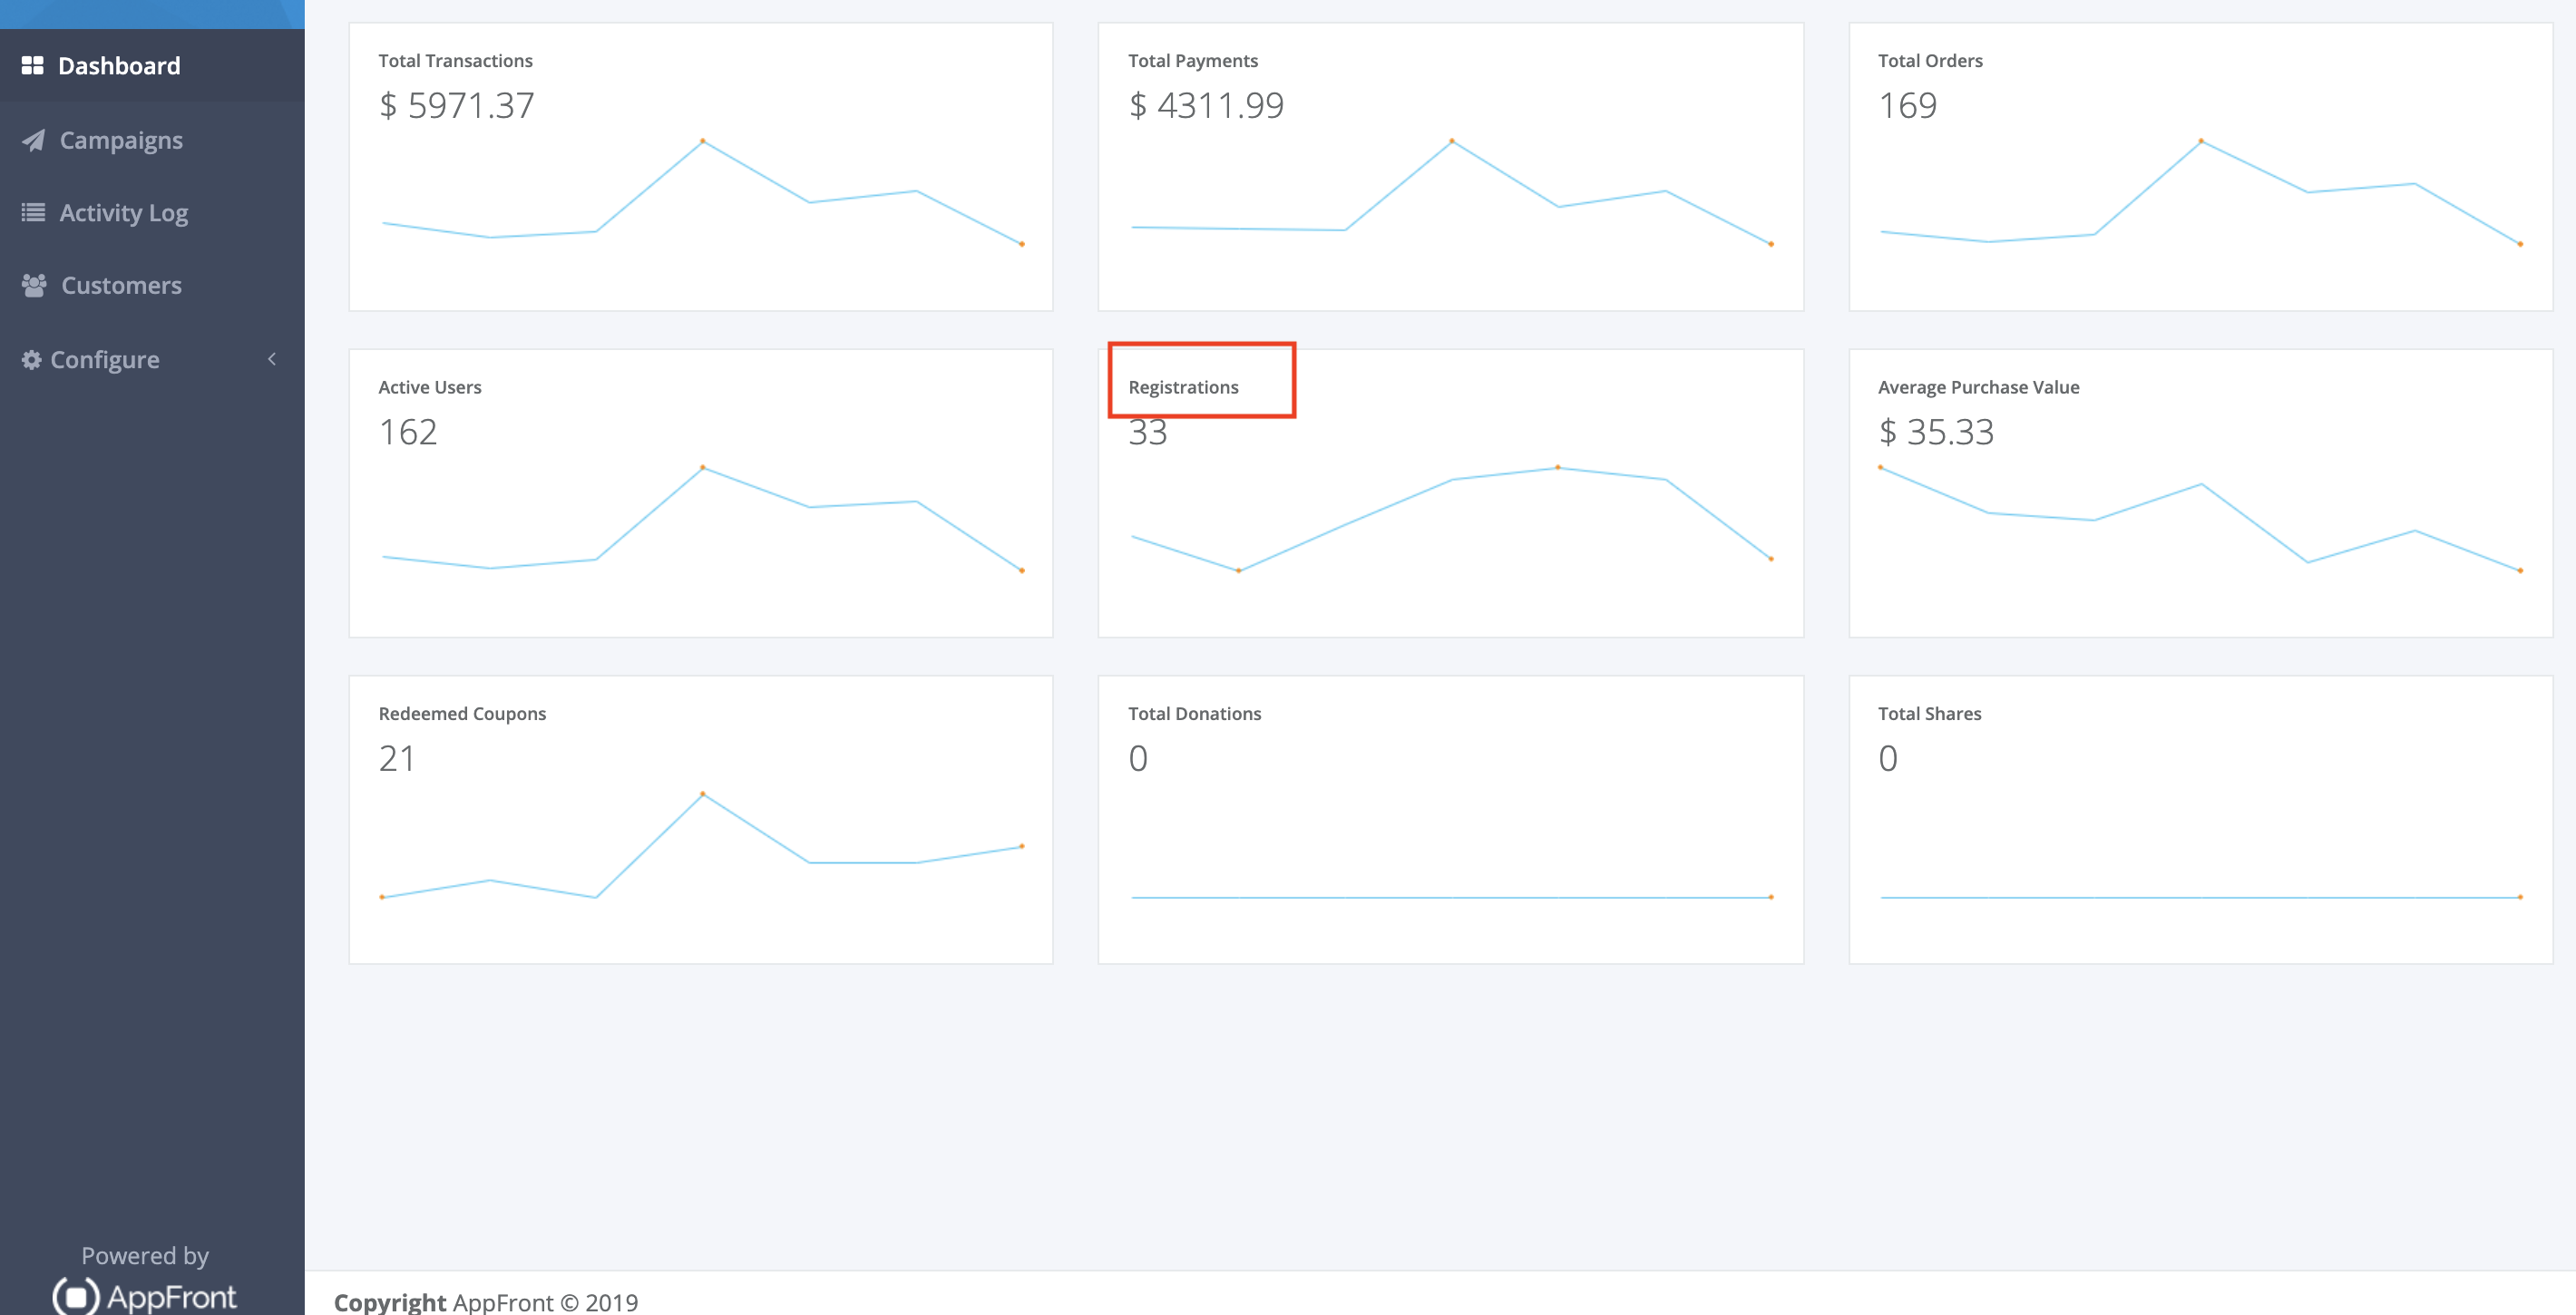Click the Total Payments sparkline chart

pos(1451,192)
